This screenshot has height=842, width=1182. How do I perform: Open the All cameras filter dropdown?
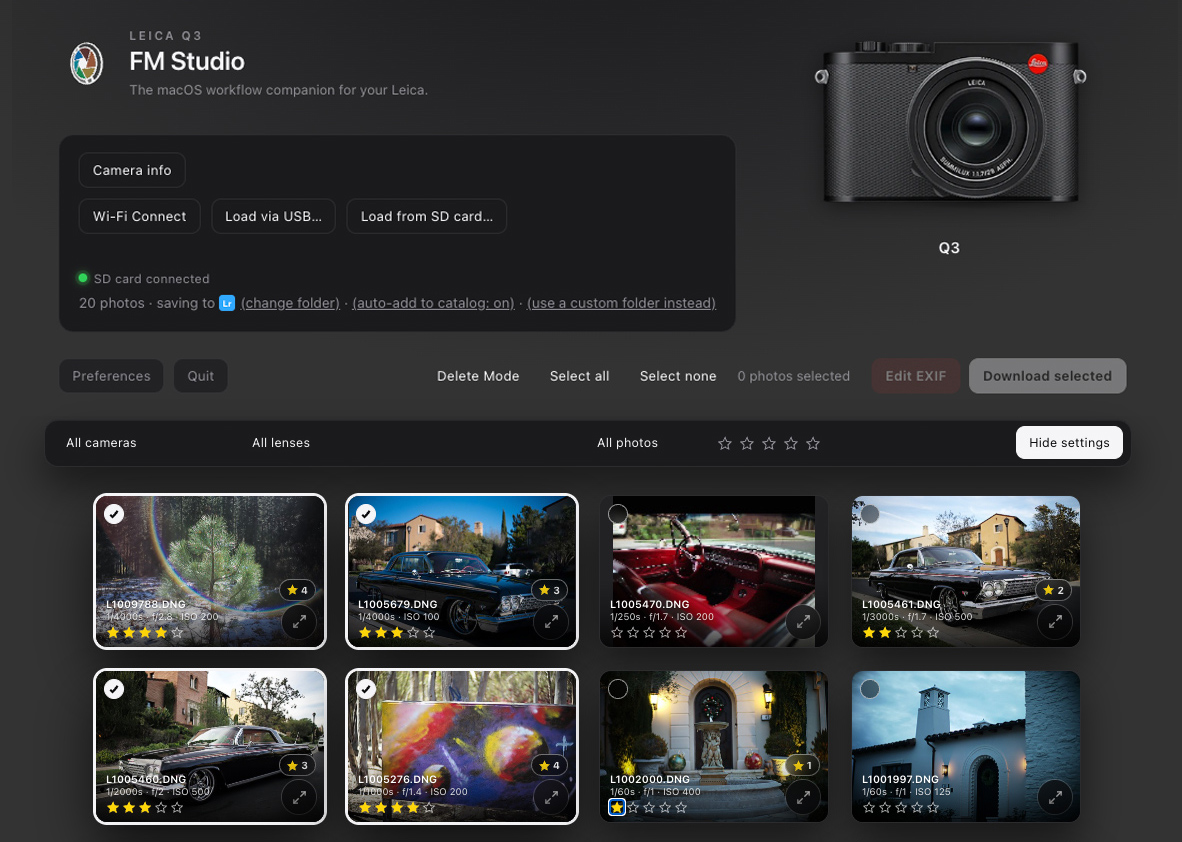tap(101, 443)
